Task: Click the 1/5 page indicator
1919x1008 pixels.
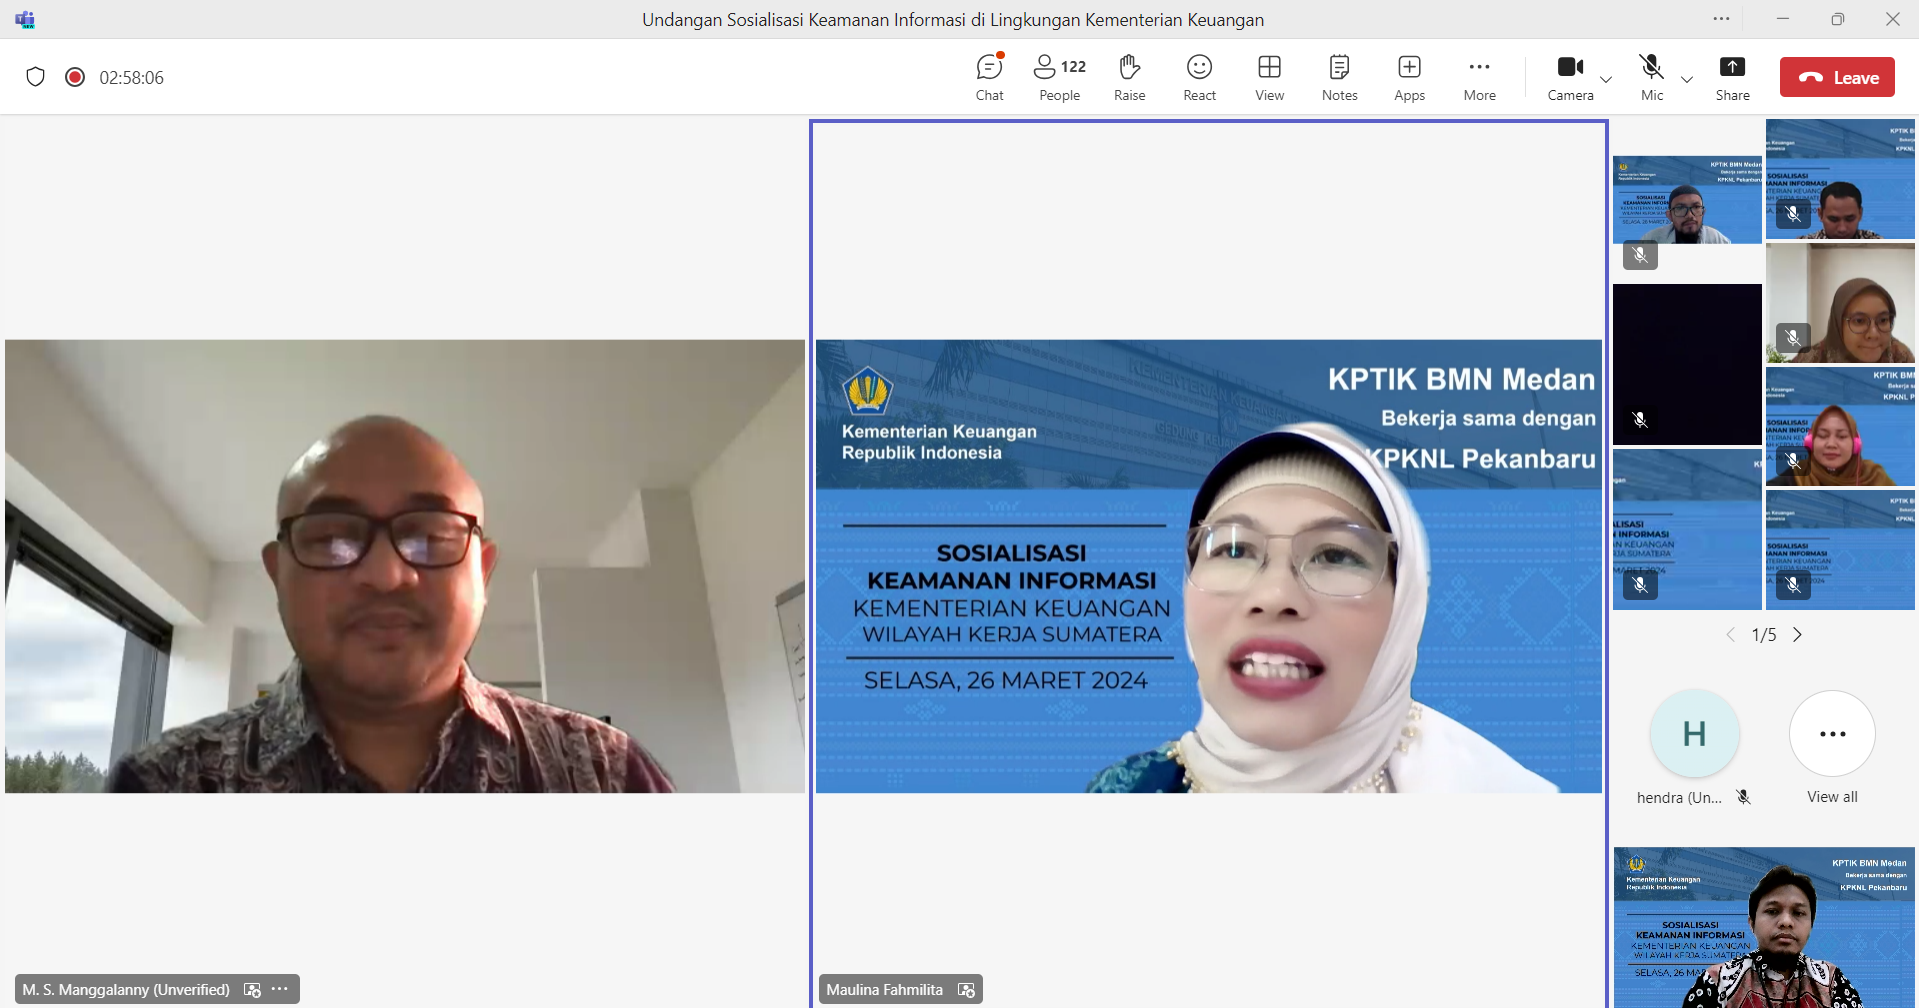Action: tap(1764, 635)
